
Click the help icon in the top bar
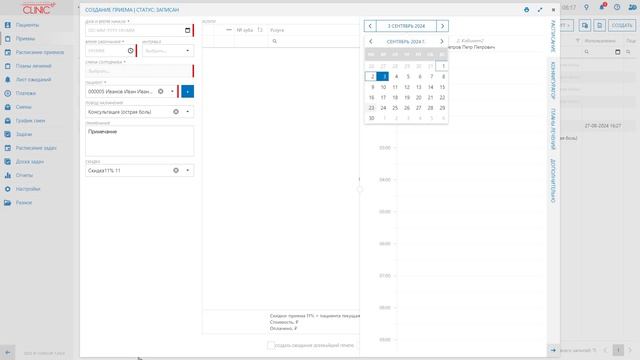click(617, 7)
